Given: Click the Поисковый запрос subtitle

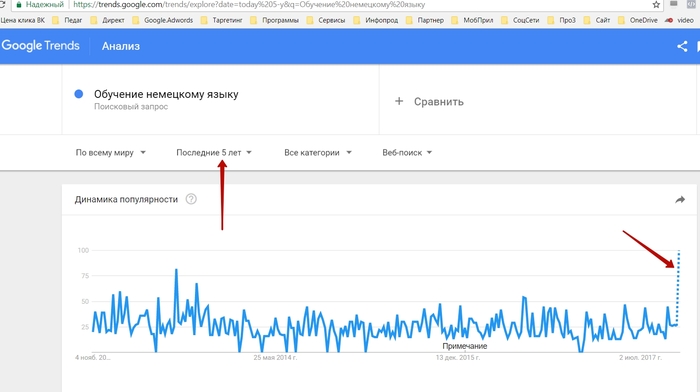Looking at the screenshot, I should [131, 107].
